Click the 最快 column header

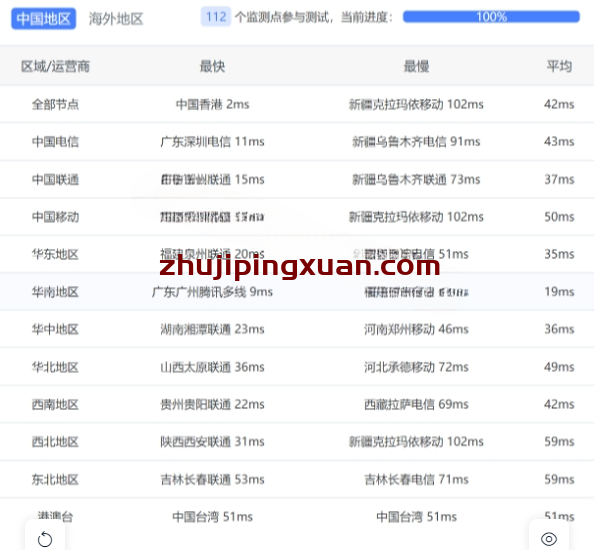[x=213, y=66]
